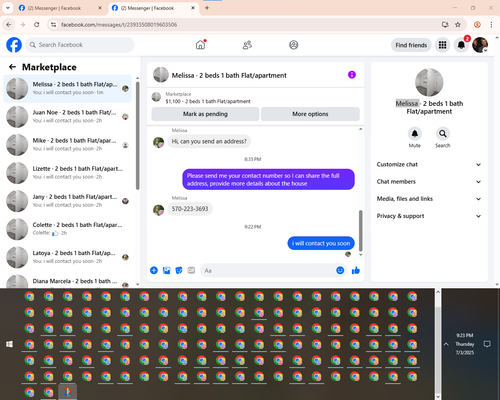500x400 pixels.
Task: Close the first Messenger browser tab
Action: (100, 8)
